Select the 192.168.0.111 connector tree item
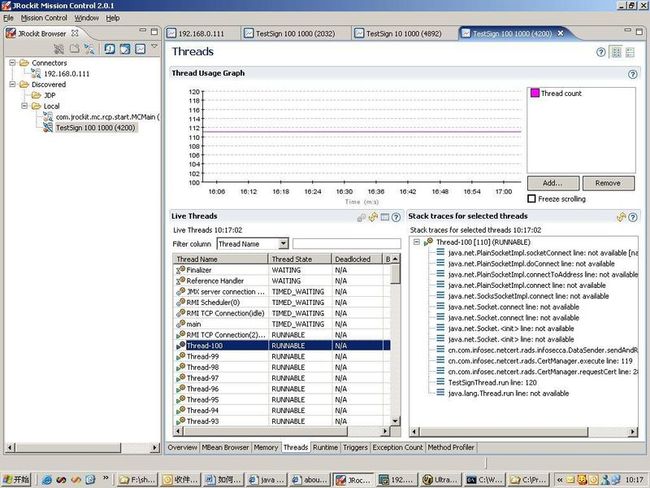Viewport: 650px width, 488px height. 66,74
